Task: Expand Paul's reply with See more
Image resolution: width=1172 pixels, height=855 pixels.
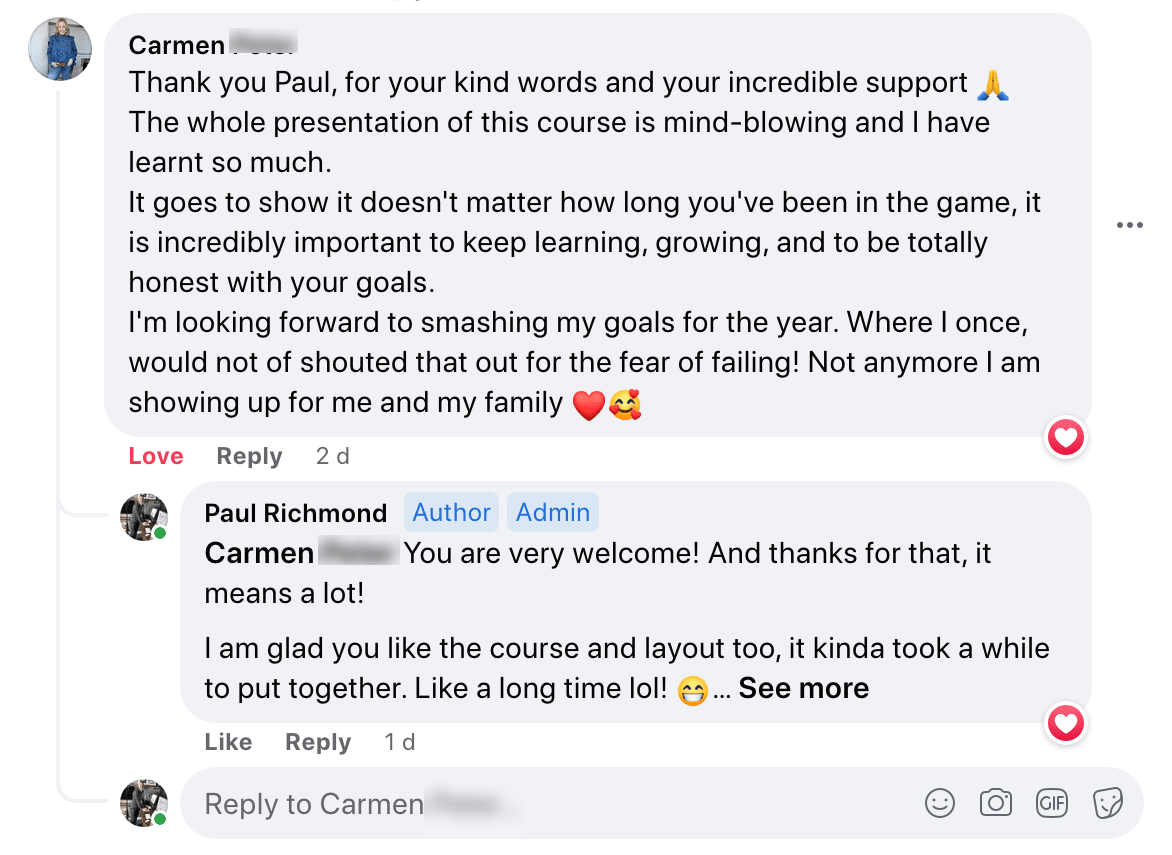Action: pos(804,688)
